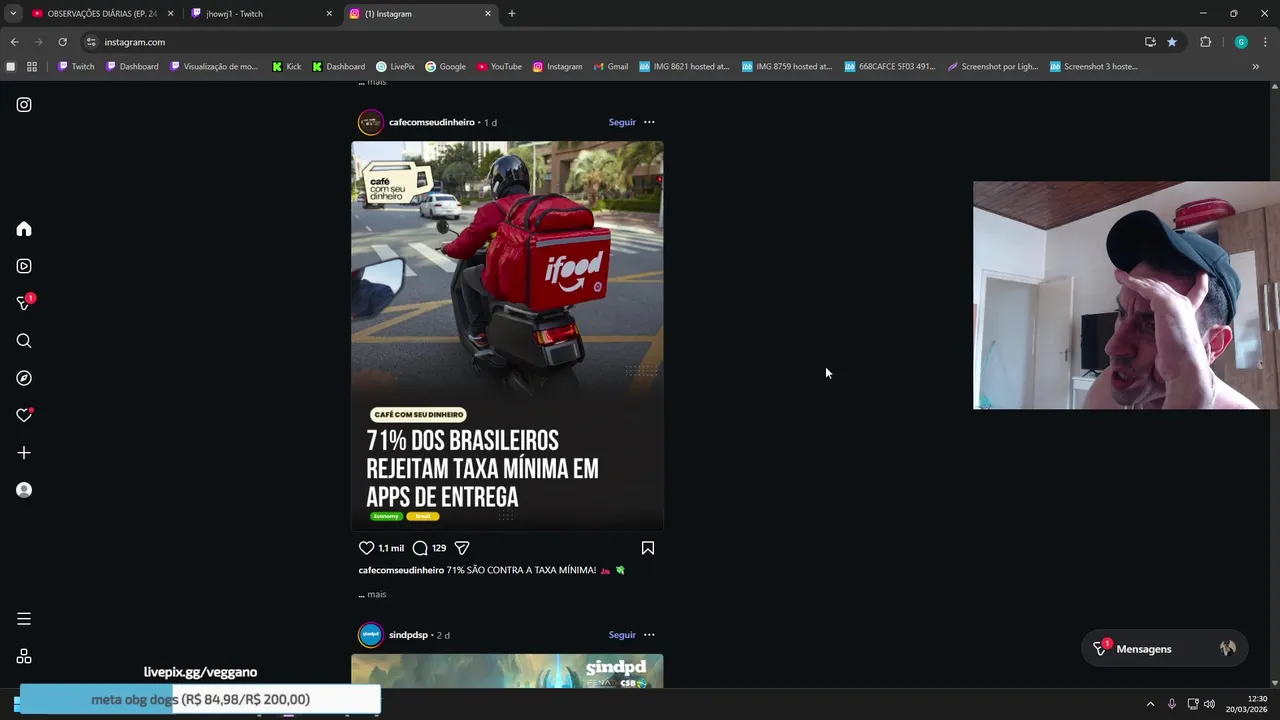Image resolution: width=1280 pixels, height=720 pixels.
Task: Click the Meta apps icon in sidebar
Action: [24, 656]
